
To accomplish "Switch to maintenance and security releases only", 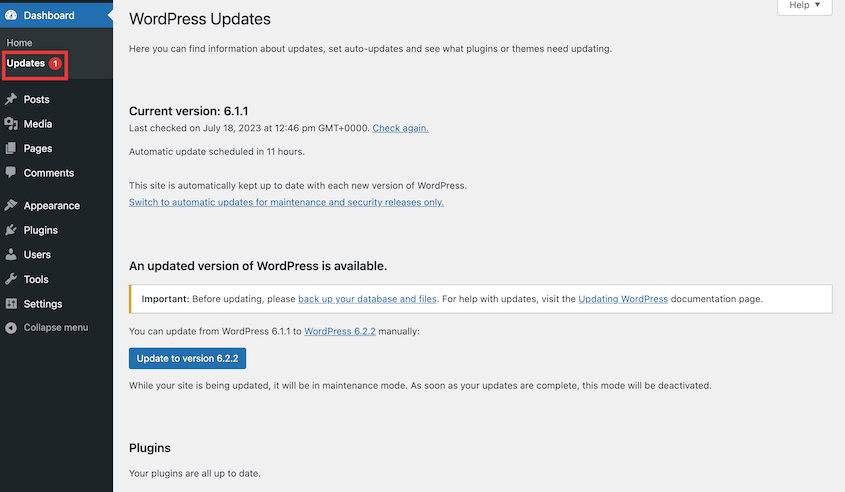I will [286, 202].
